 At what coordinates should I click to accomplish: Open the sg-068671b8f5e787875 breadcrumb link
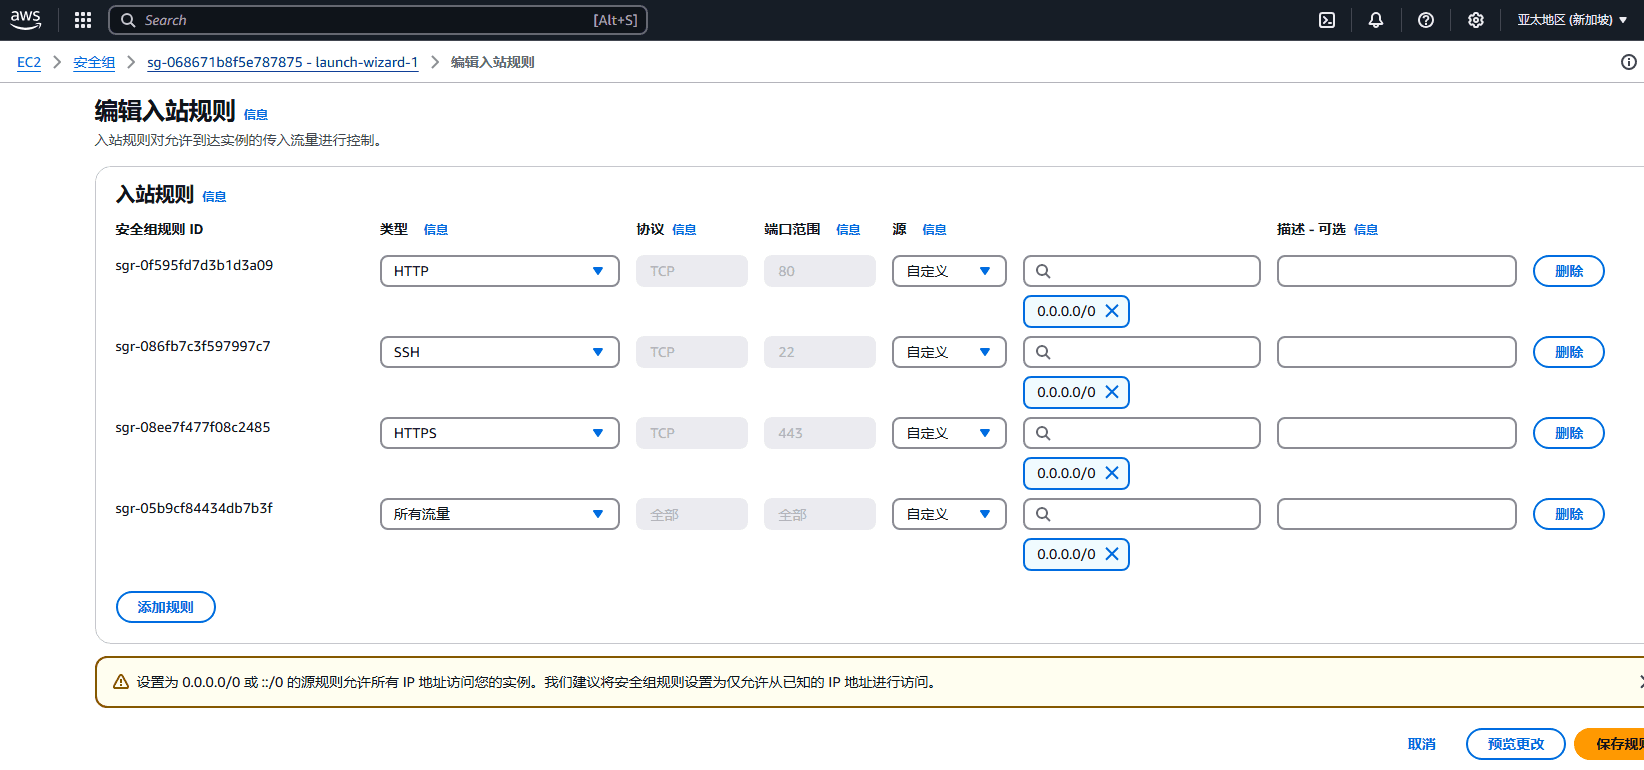coord(283,62)
